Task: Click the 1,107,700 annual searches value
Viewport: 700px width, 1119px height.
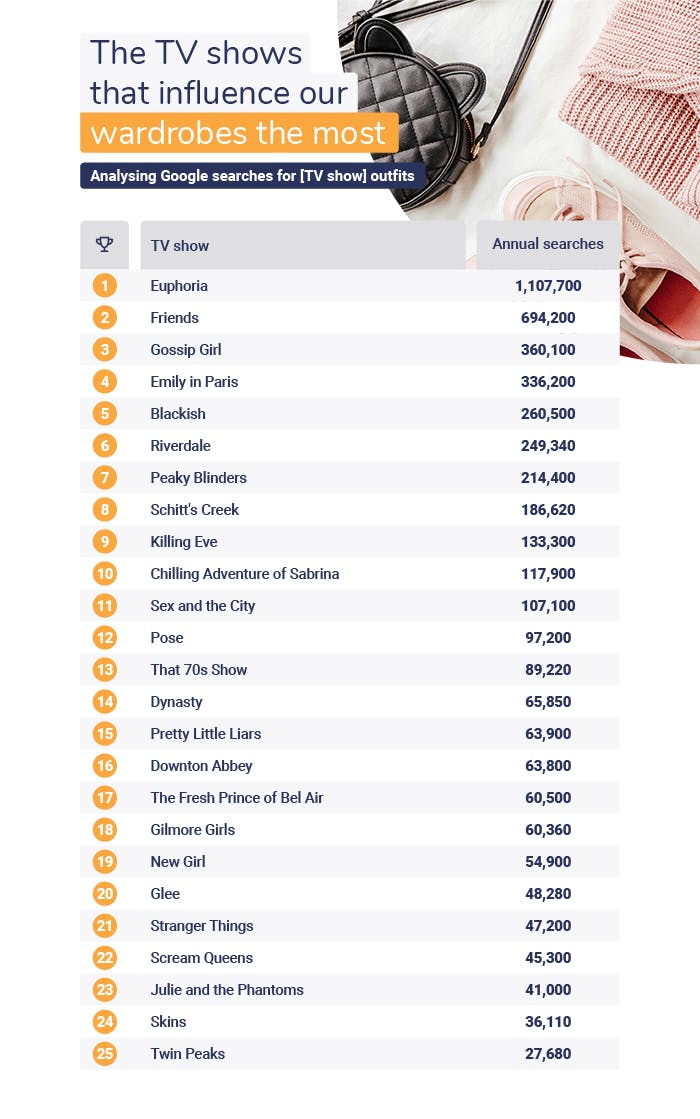Action: tap(548, 286)
